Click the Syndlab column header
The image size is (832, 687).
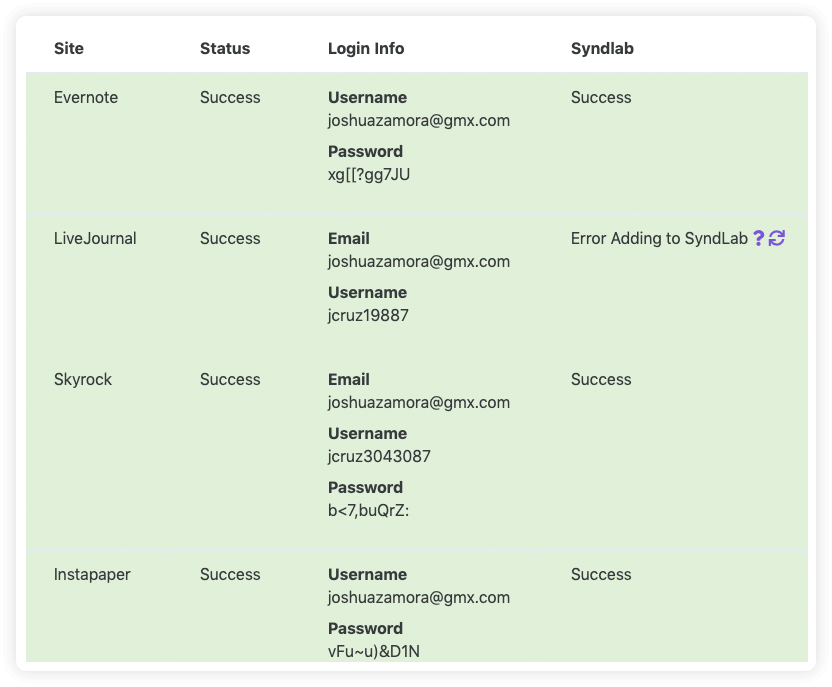602,48
